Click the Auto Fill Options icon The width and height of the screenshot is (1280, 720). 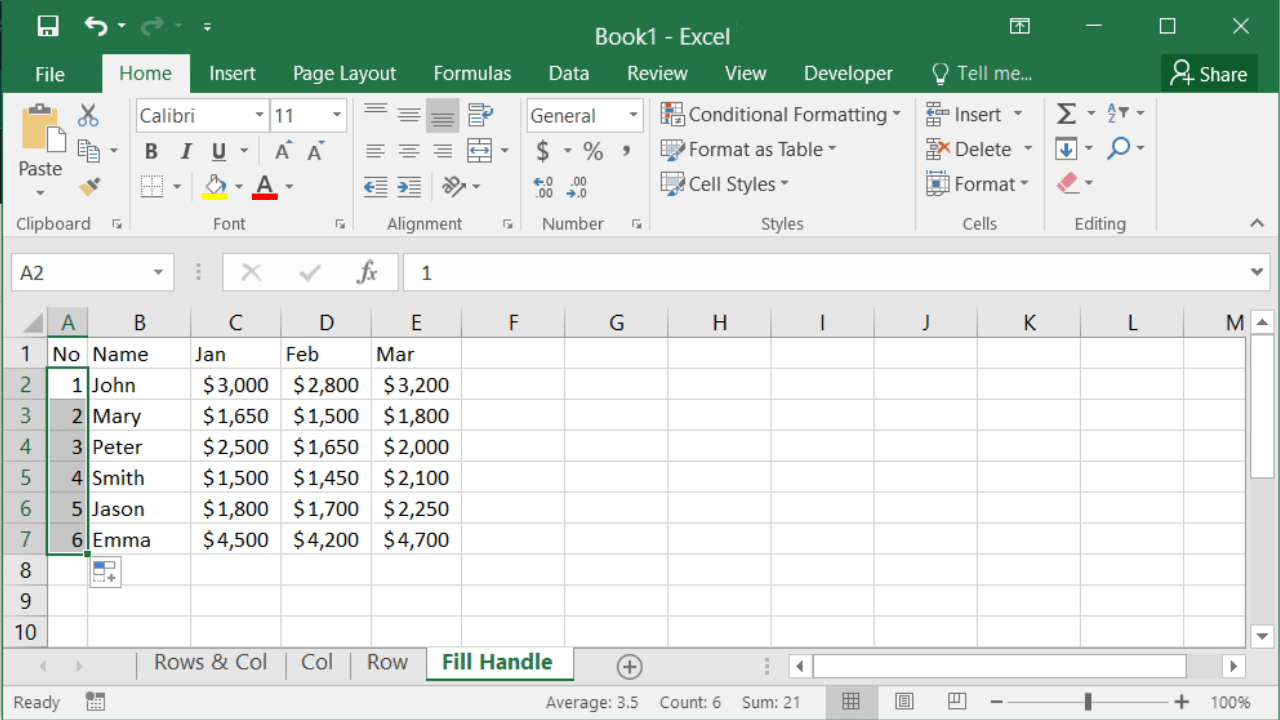[x=104, y=572]
